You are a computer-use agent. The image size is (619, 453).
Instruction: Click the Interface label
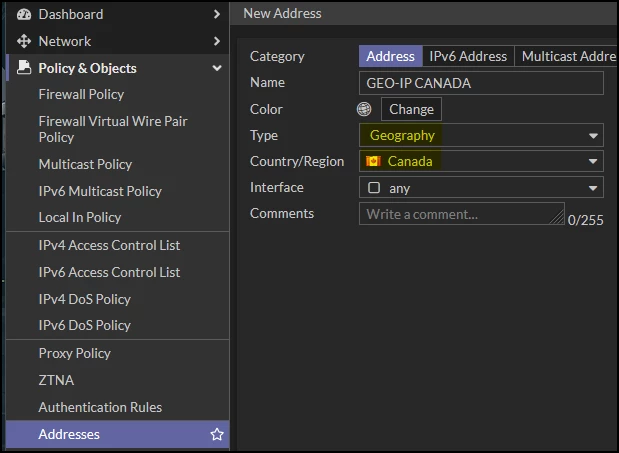point(277,187)
